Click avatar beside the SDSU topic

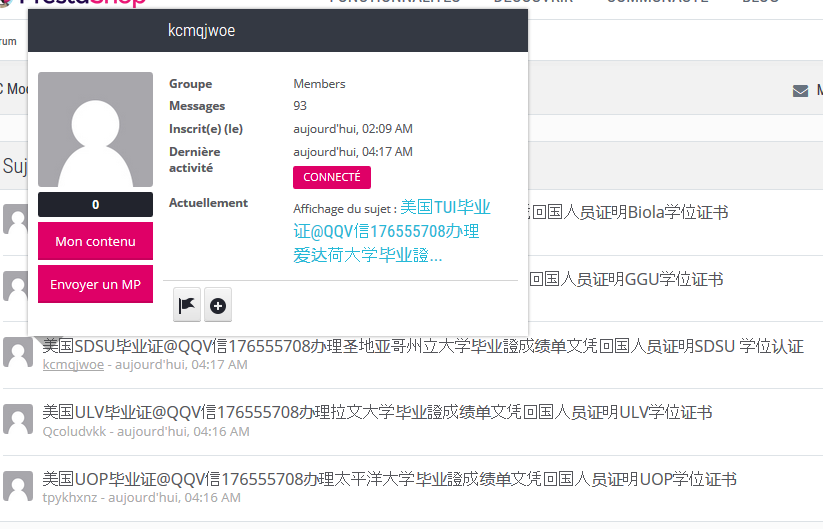(x=17, y=352)
